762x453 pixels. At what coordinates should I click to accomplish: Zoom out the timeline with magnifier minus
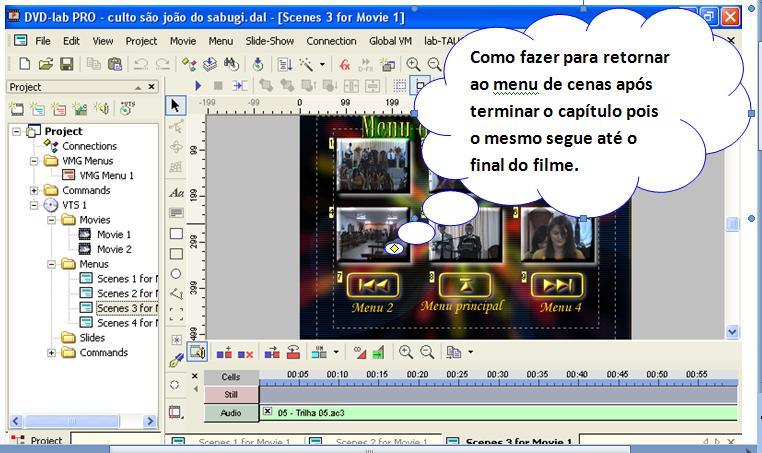click(427, 352)
